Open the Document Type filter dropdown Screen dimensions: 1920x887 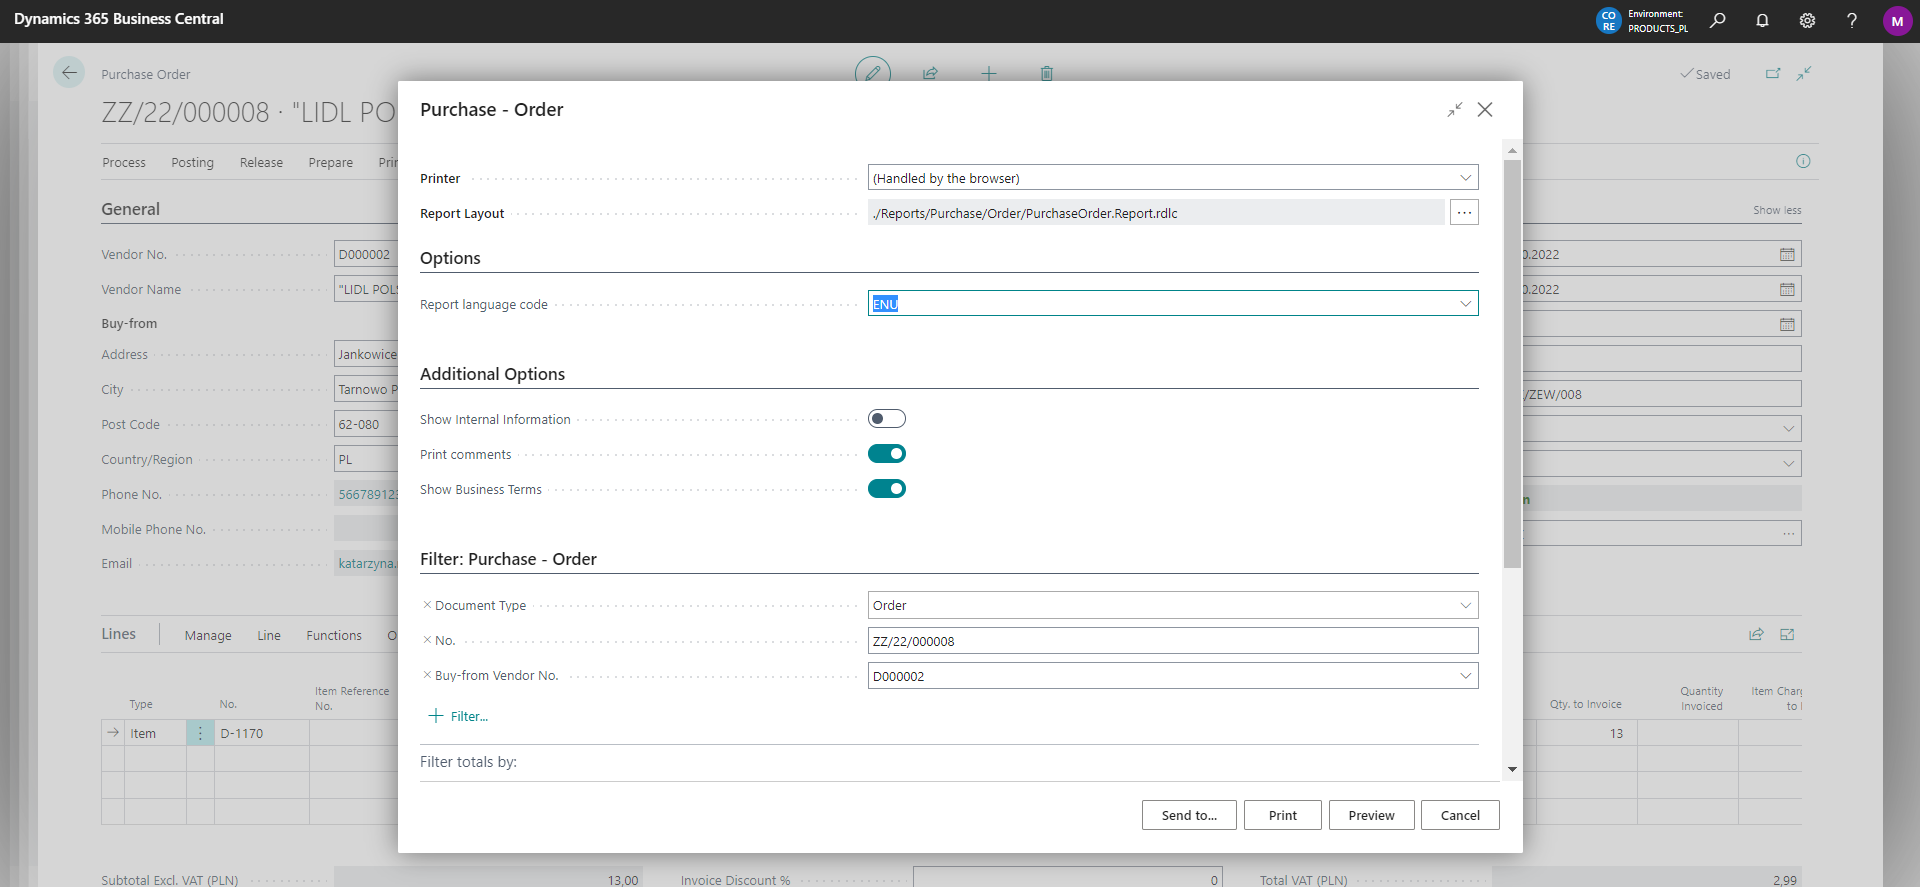(x=1465, y=605)
